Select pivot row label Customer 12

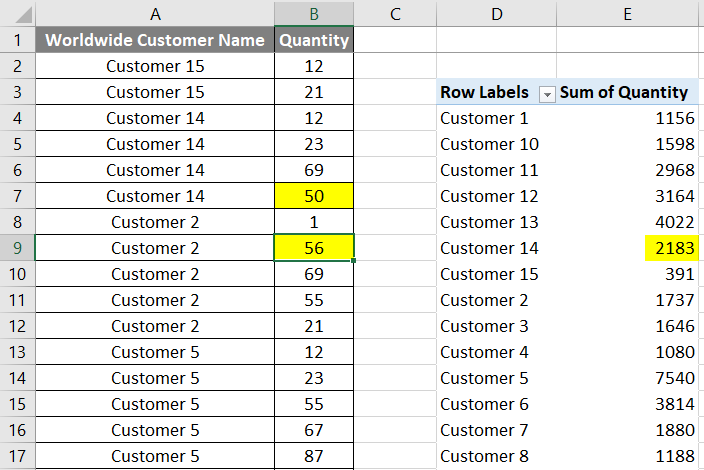point(497,196)
